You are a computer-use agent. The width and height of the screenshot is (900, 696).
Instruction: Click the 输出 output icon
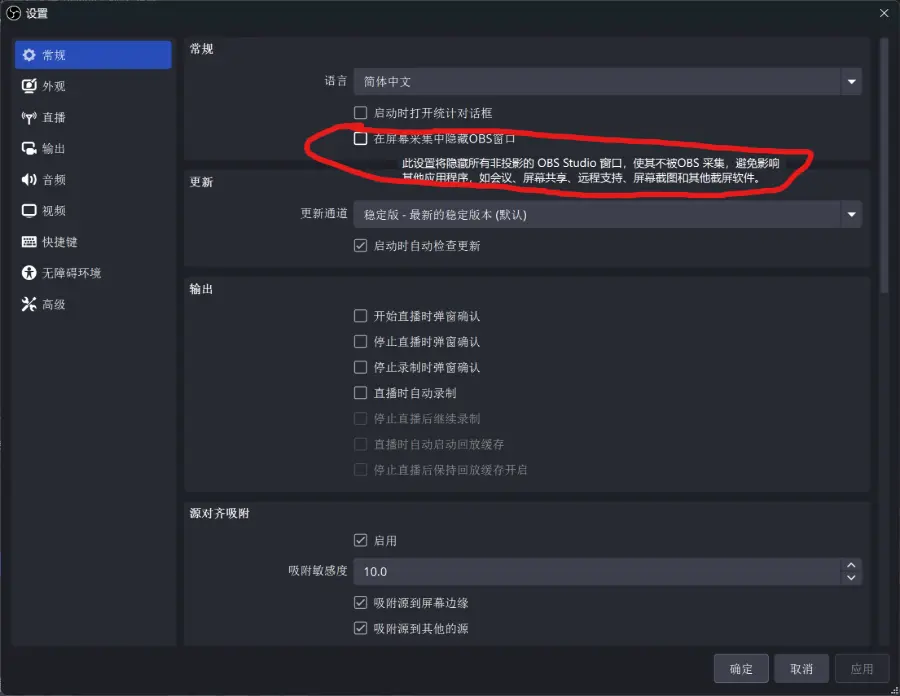[x=29, y=149]
